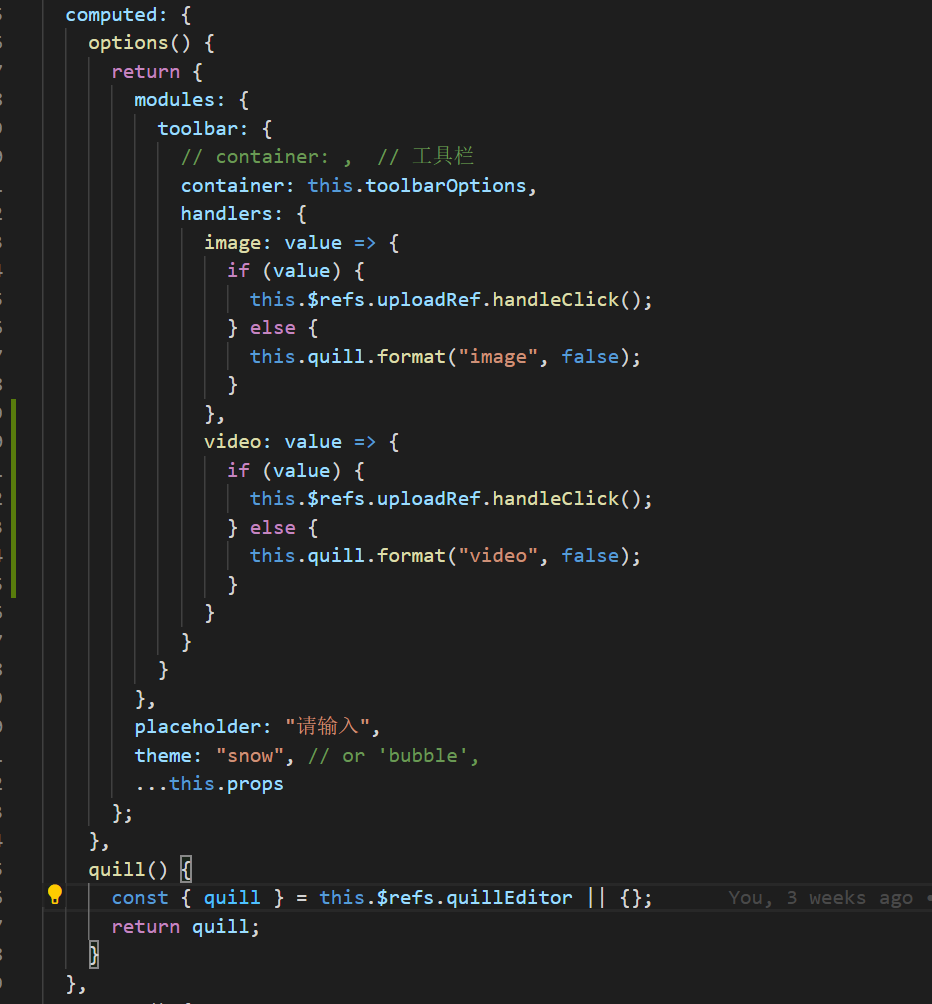The width and height of the screenshot is (932, 1004).
Task: Click 'quillEditor' in the const line
Action: 509,898
